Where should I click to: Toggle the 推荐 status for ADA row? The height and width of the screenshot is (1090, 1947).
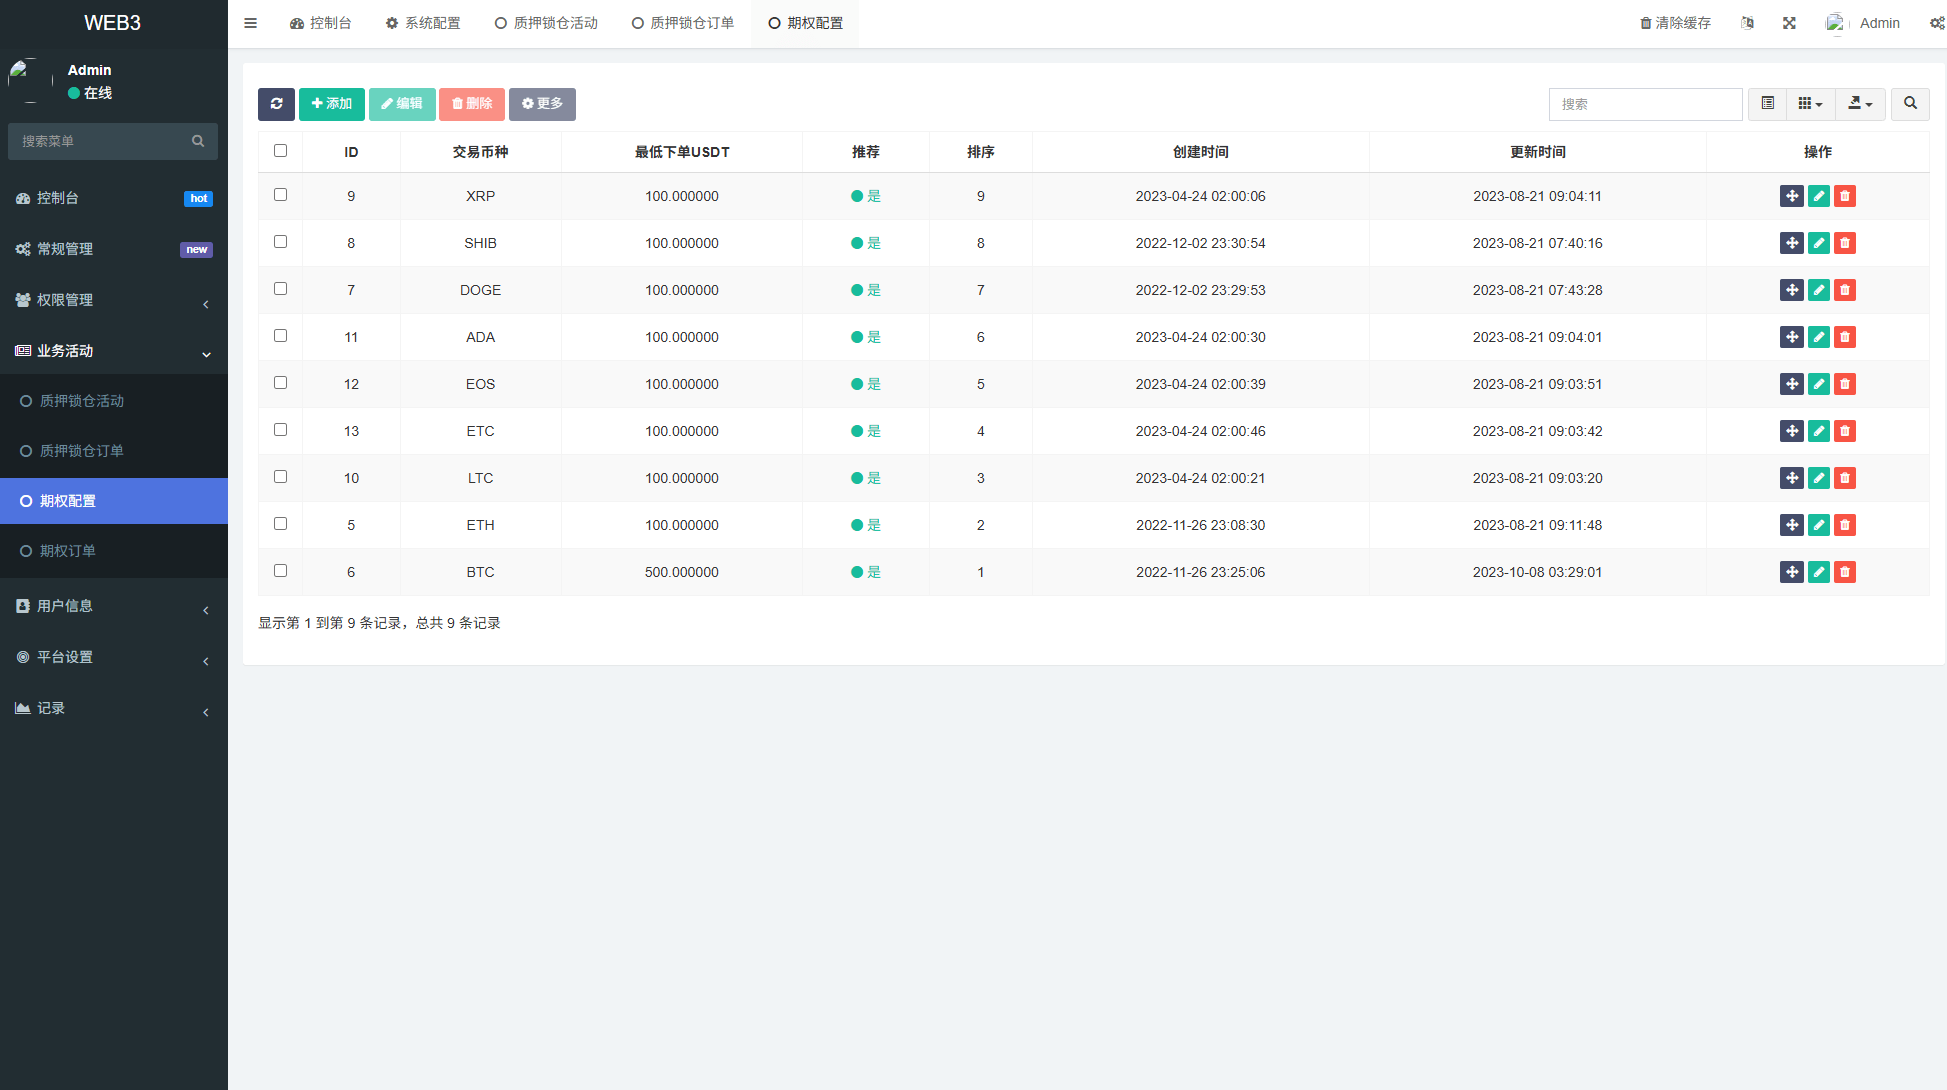865,337
